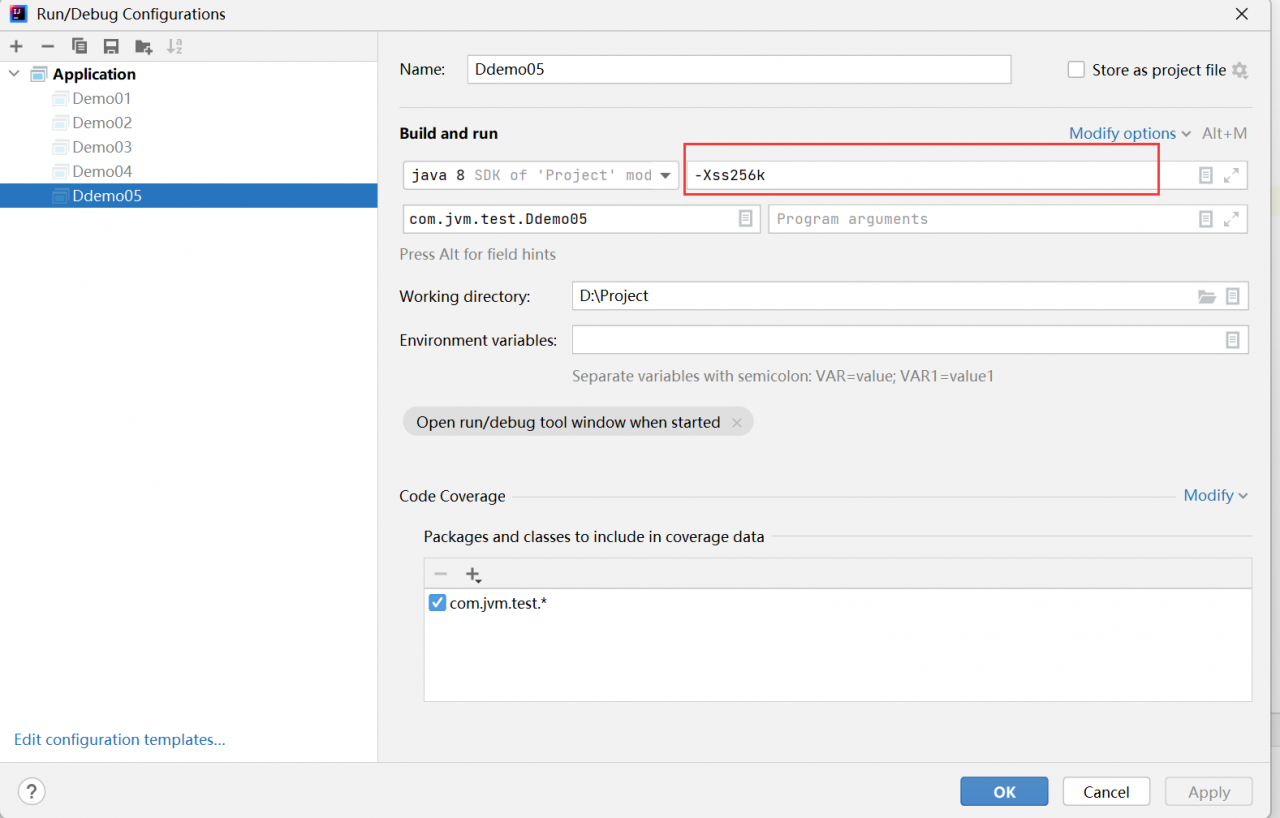Select the Ddemo05 configuration
Screen dimensions: 1280x818
click(188, 196)
